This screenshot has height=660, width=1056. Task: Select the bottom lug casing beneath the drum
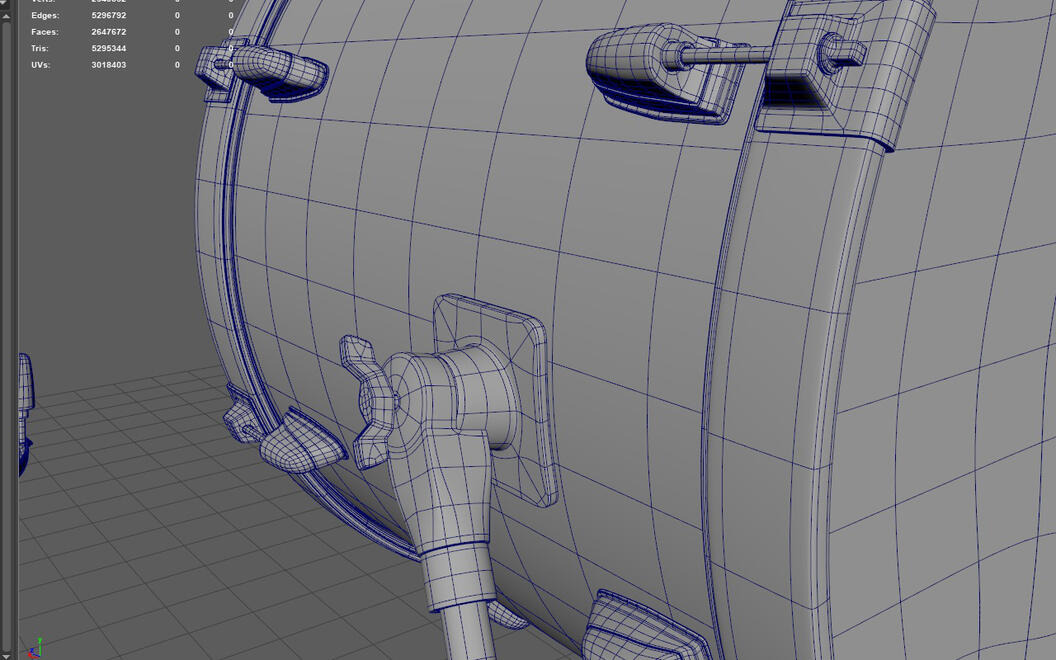(x=640, y=630)
